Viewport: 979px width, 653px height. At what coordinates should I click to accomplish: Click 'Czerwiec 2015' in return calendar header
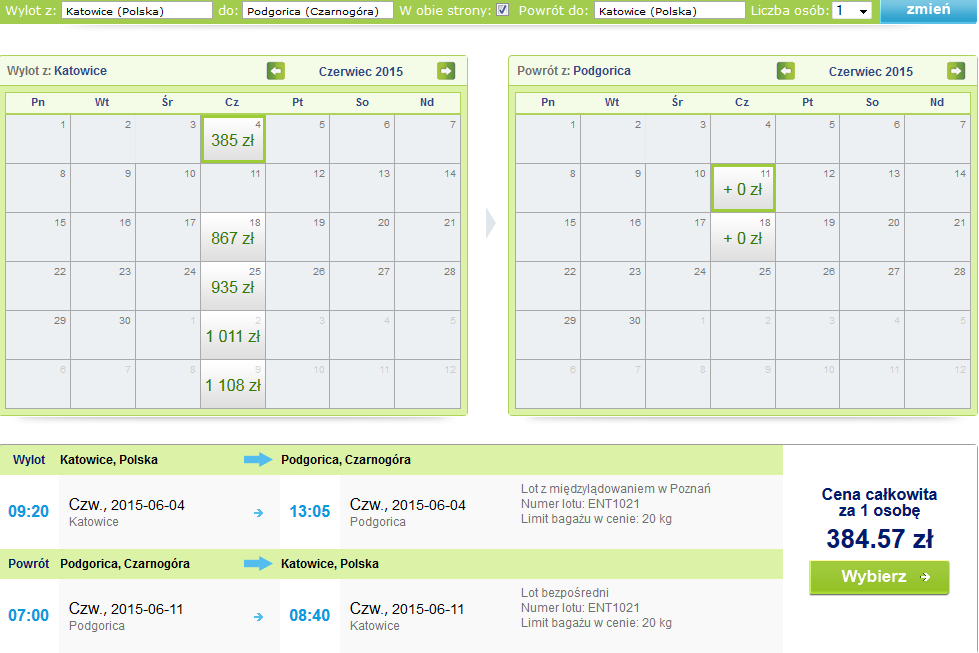[x=871, y=71]
